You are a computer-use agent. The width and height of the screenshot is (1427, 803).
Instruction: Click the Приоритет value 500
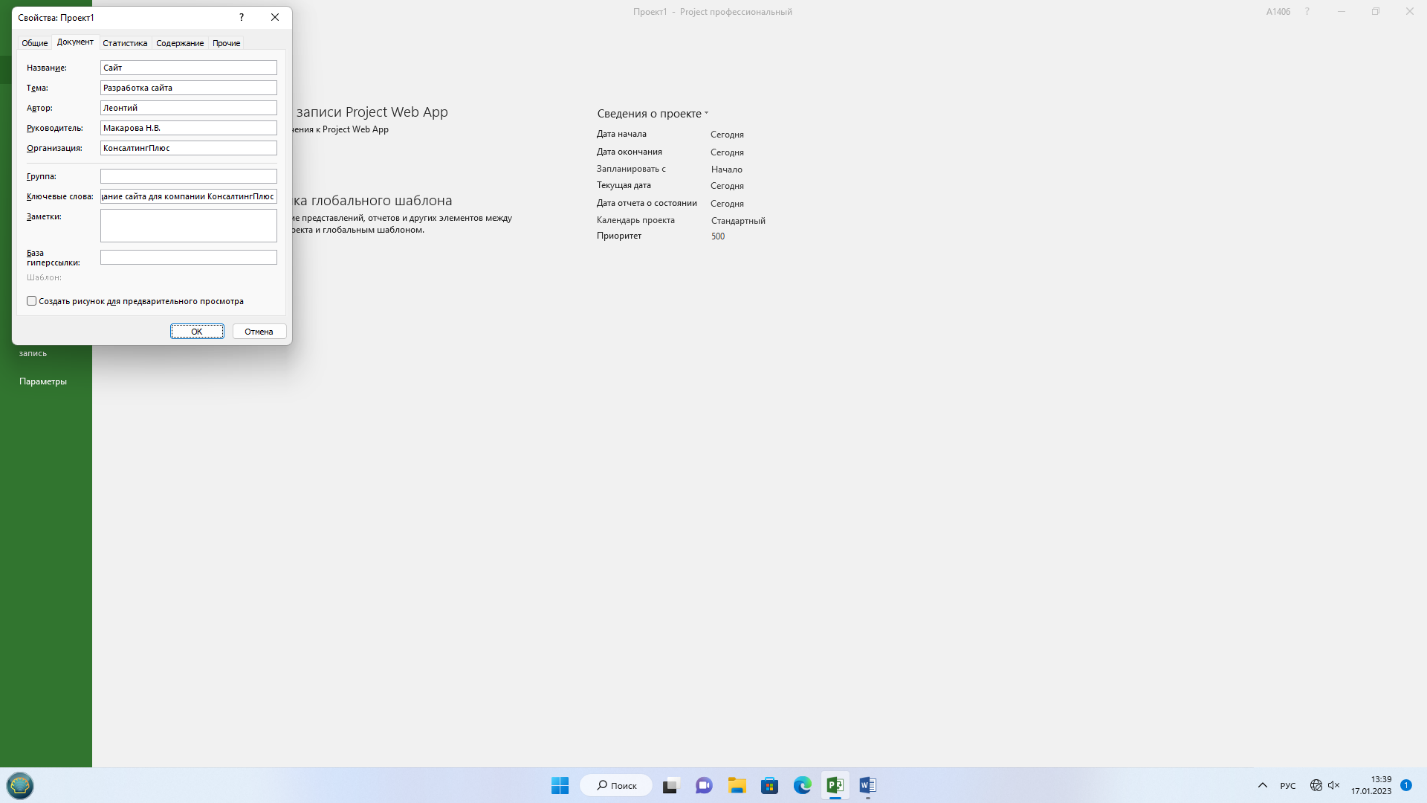(718, 237)
